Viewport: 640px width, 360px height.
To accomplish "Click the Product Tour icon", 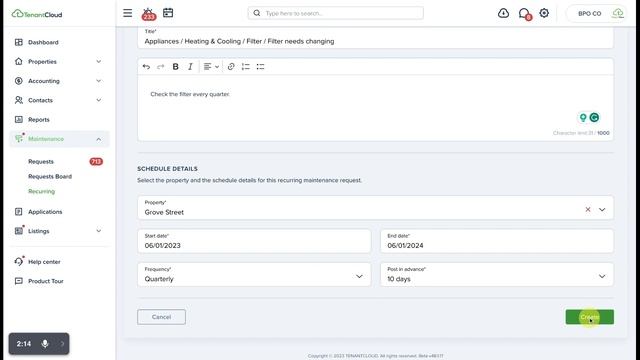I will point(19,281).
